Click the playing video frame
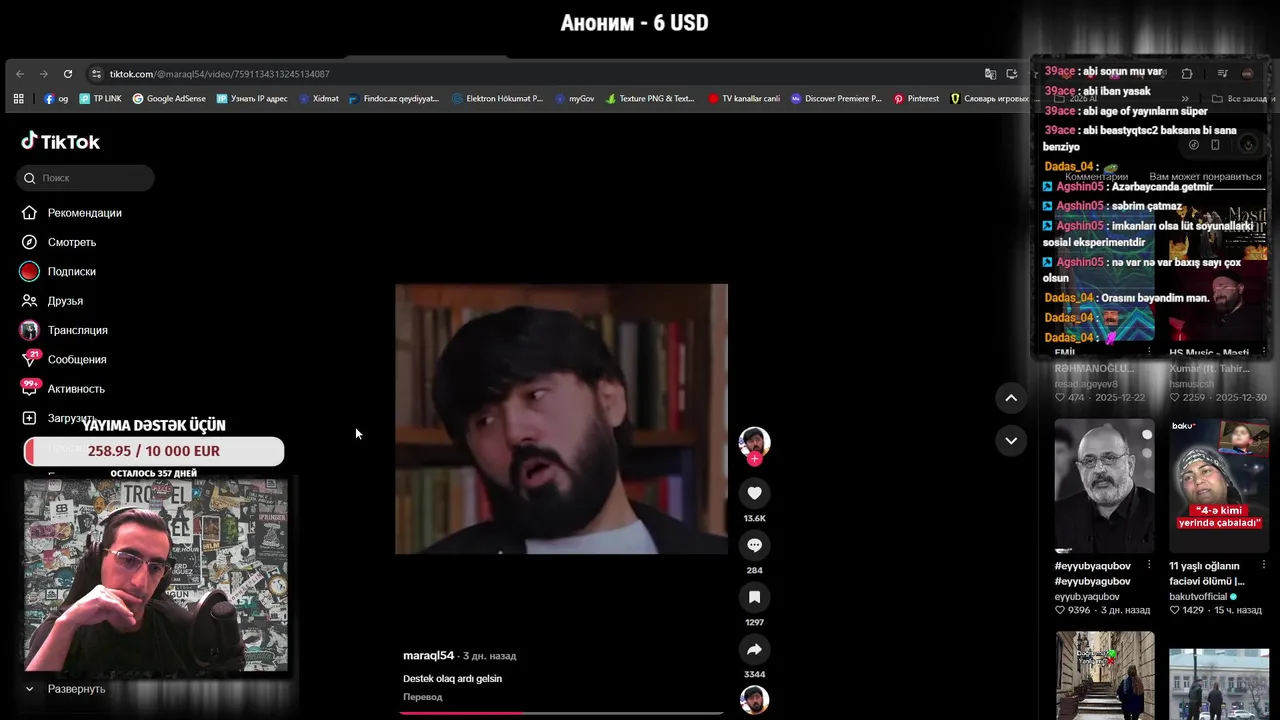Screen dimensions: 1280x720 [x=561, y=418]
